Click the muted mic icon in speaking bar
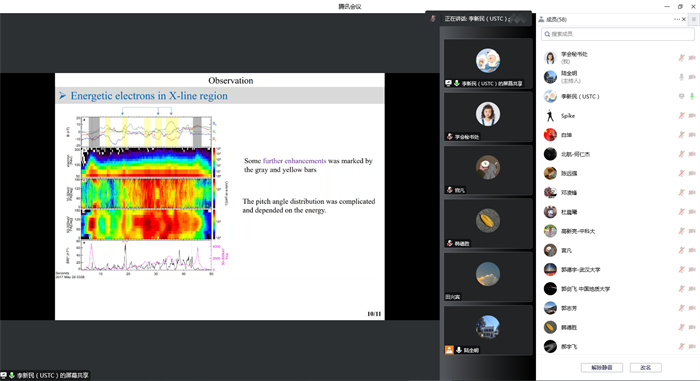The image size is (700, 381). coord(433,19)
